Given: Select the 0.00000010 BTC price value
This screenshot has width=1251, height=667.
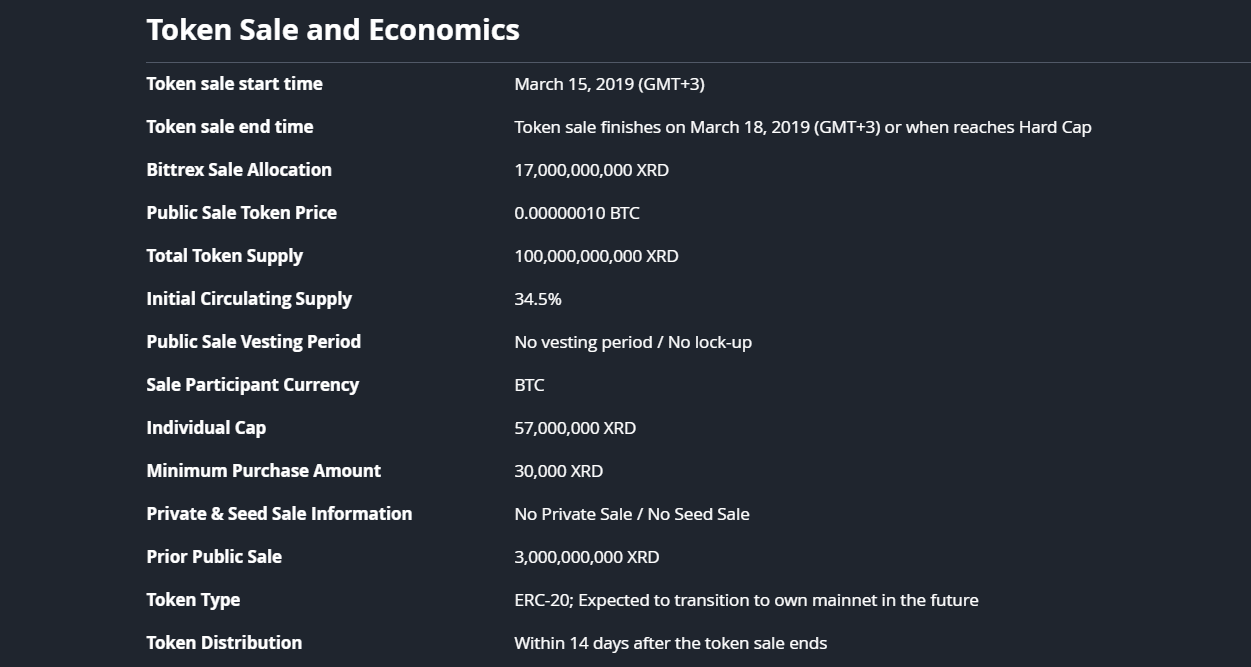Looking at the screenshot, I should [x=576, y=213].
